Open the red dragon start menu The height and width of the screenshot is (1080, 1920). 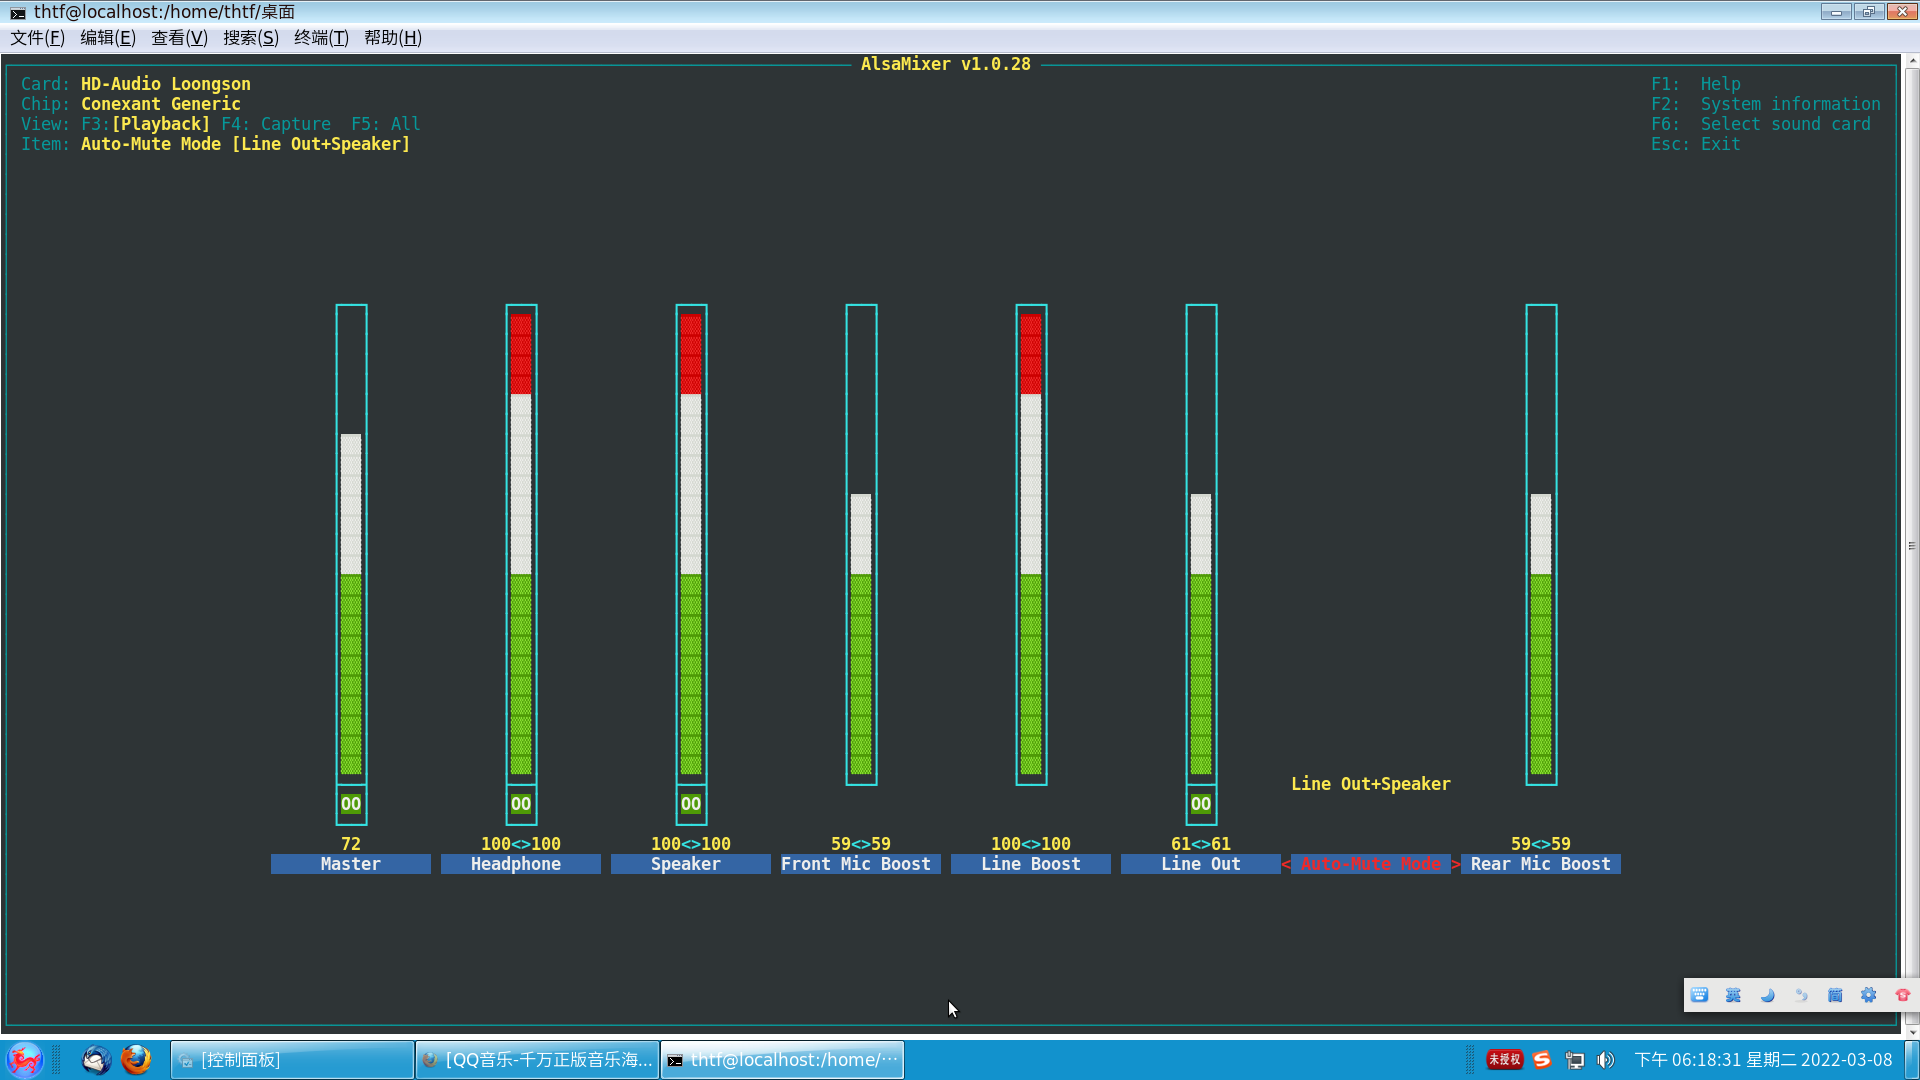[24, 1059]
